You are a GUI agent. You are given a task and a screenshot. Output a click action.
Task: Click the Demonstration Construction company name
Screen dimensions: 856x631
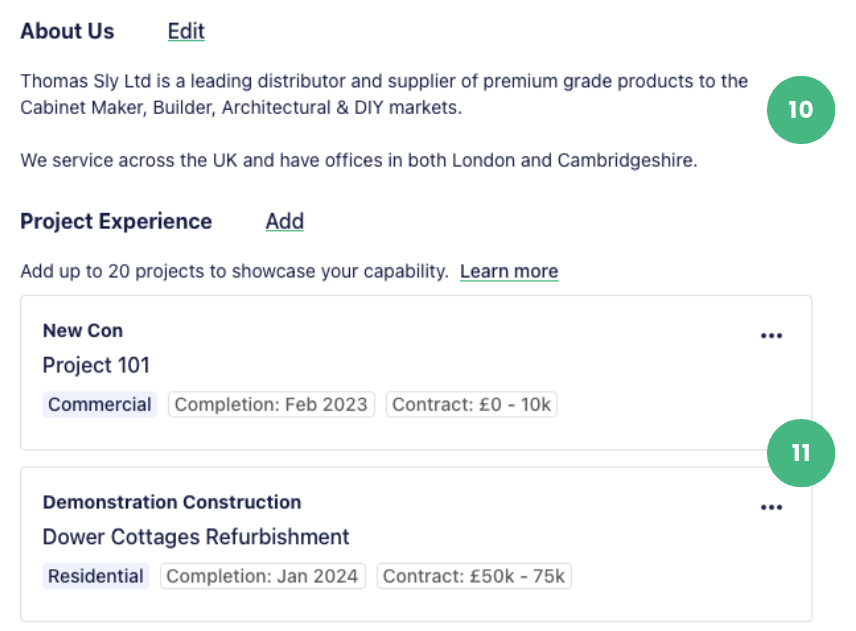[172, 502]
